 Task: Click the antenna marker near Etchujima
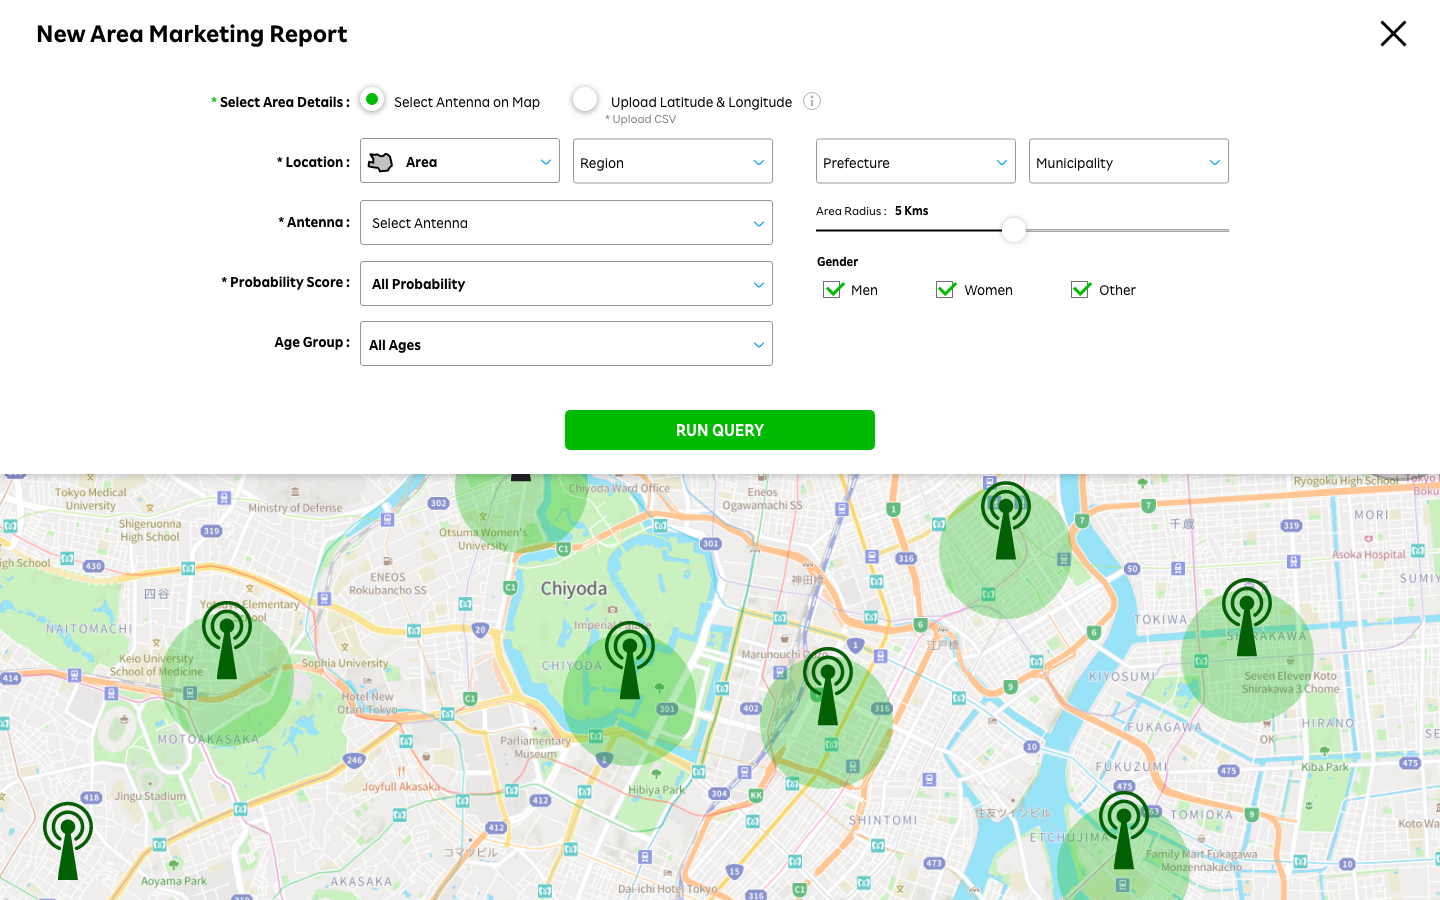coord(1123,830)
